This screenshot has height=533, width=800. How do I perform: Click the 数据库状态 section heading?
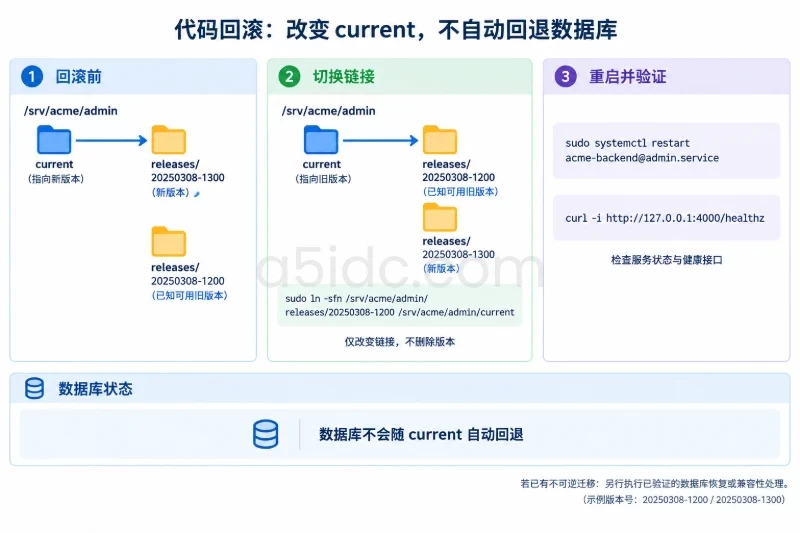tap(95, 389)
